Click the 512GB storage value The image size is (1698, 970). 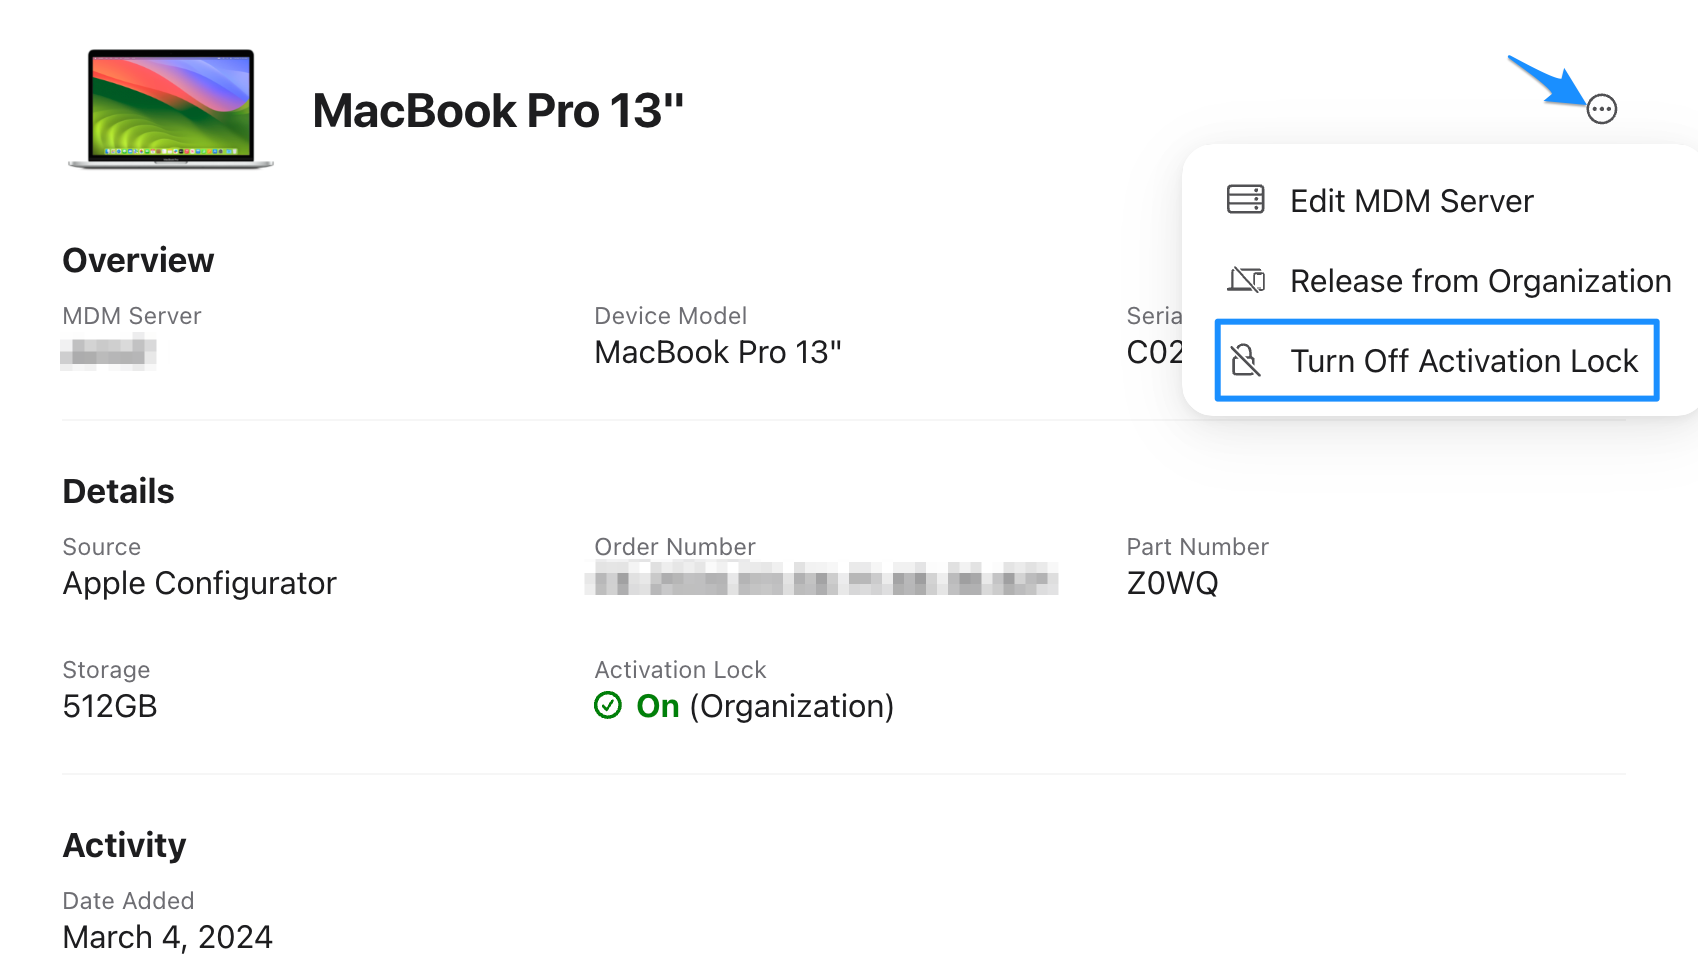click(x=110, y=706)
